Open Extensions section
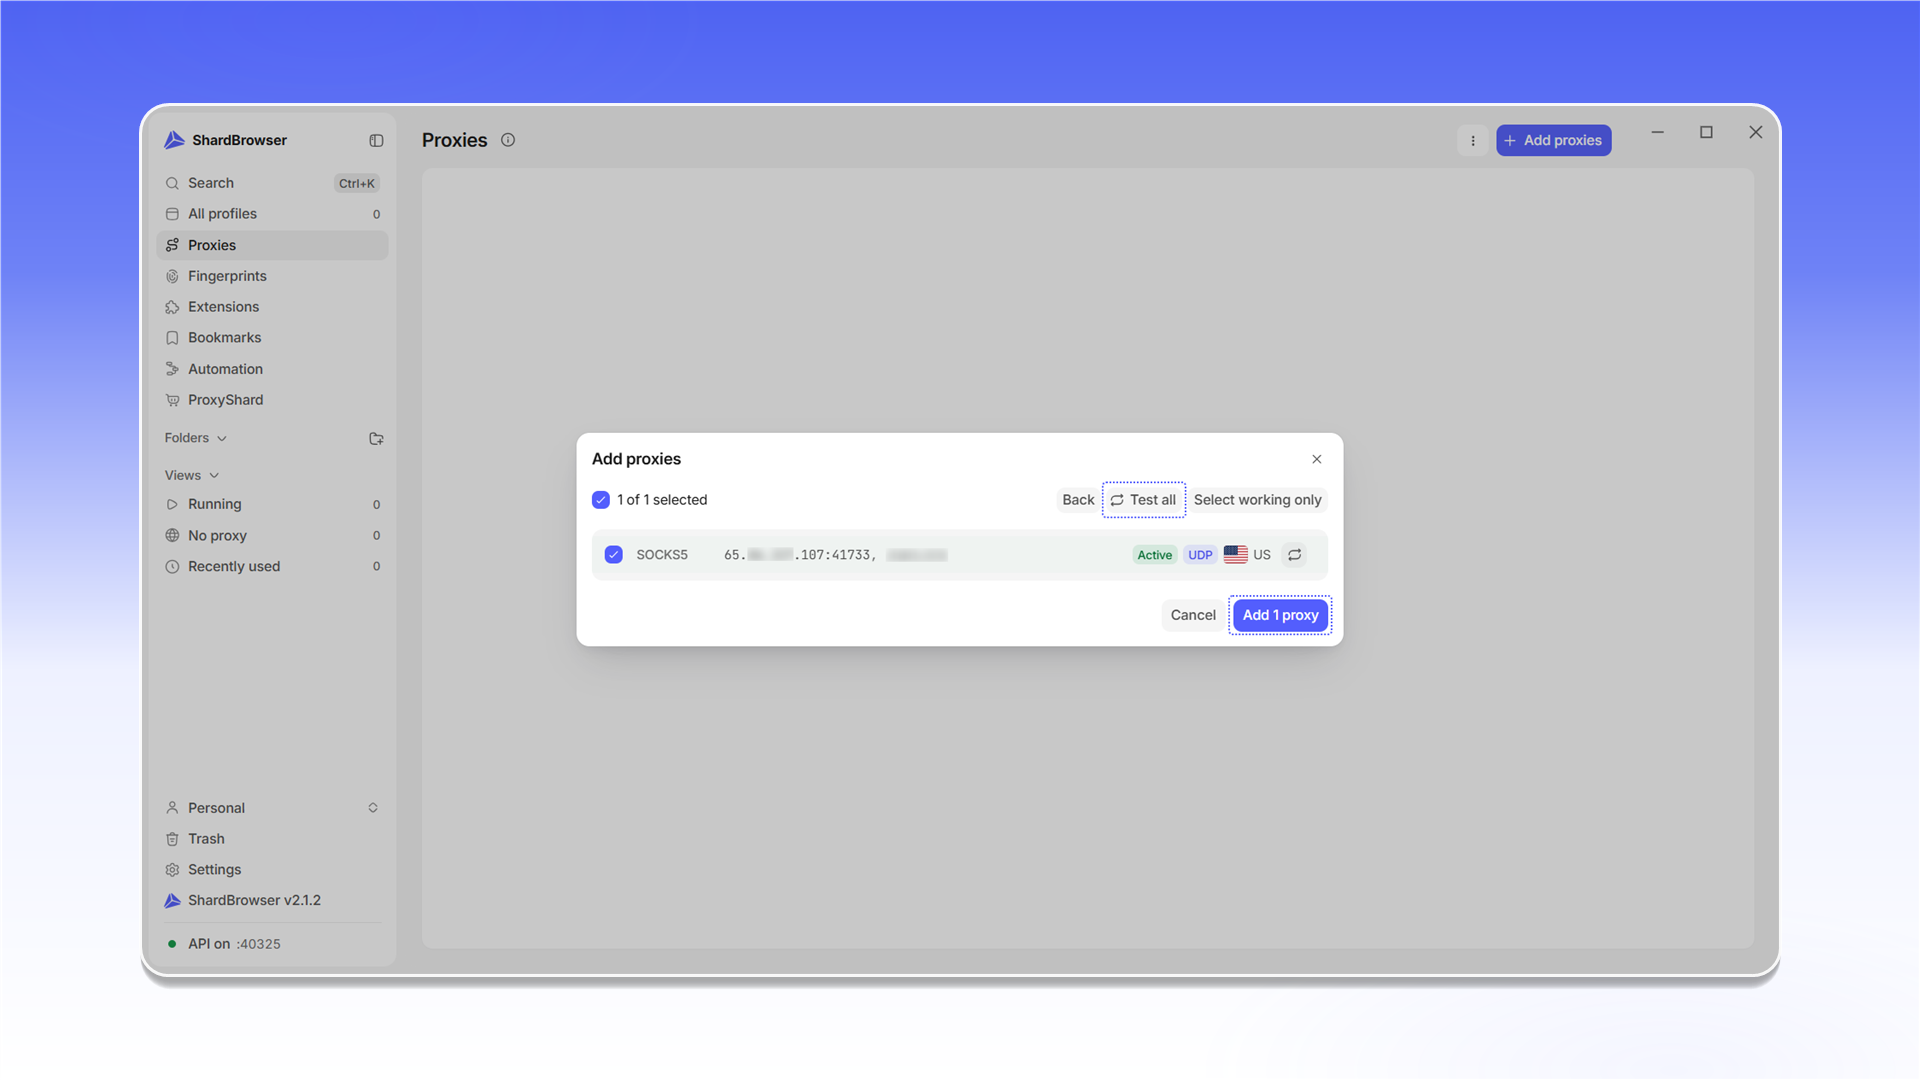 (x=272, y=307)
